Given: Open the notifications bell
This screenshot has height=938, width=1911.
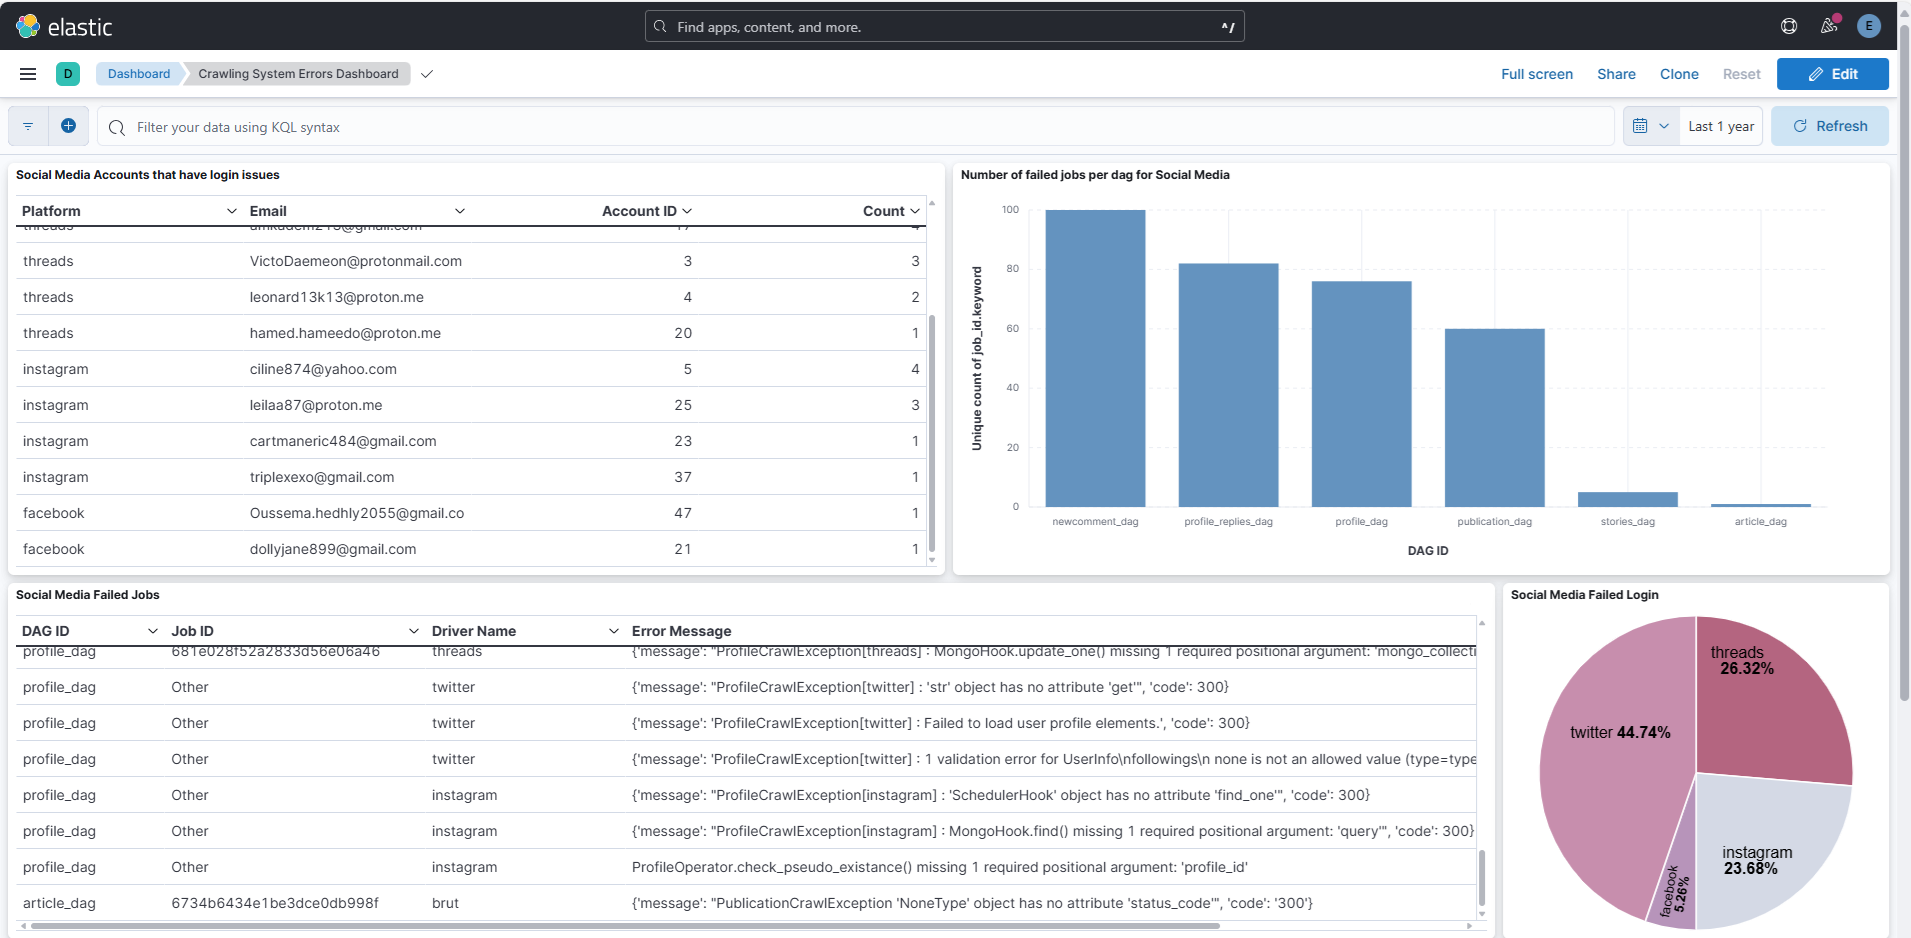Looking at the screenshot, I should click(1830, 26).
